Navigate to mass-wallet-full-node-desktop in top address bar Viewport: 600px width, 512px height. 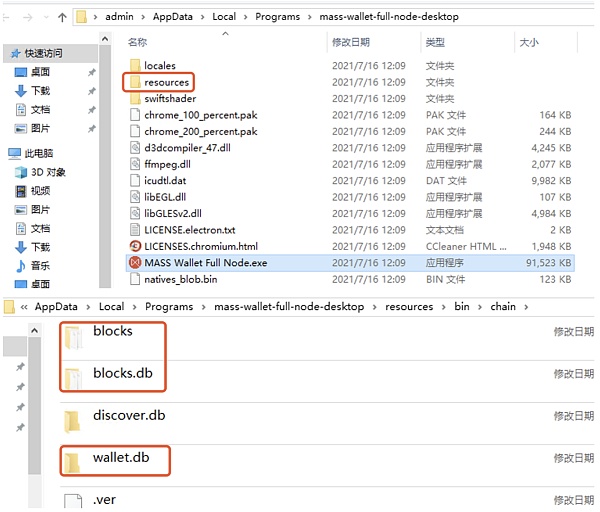389,17
